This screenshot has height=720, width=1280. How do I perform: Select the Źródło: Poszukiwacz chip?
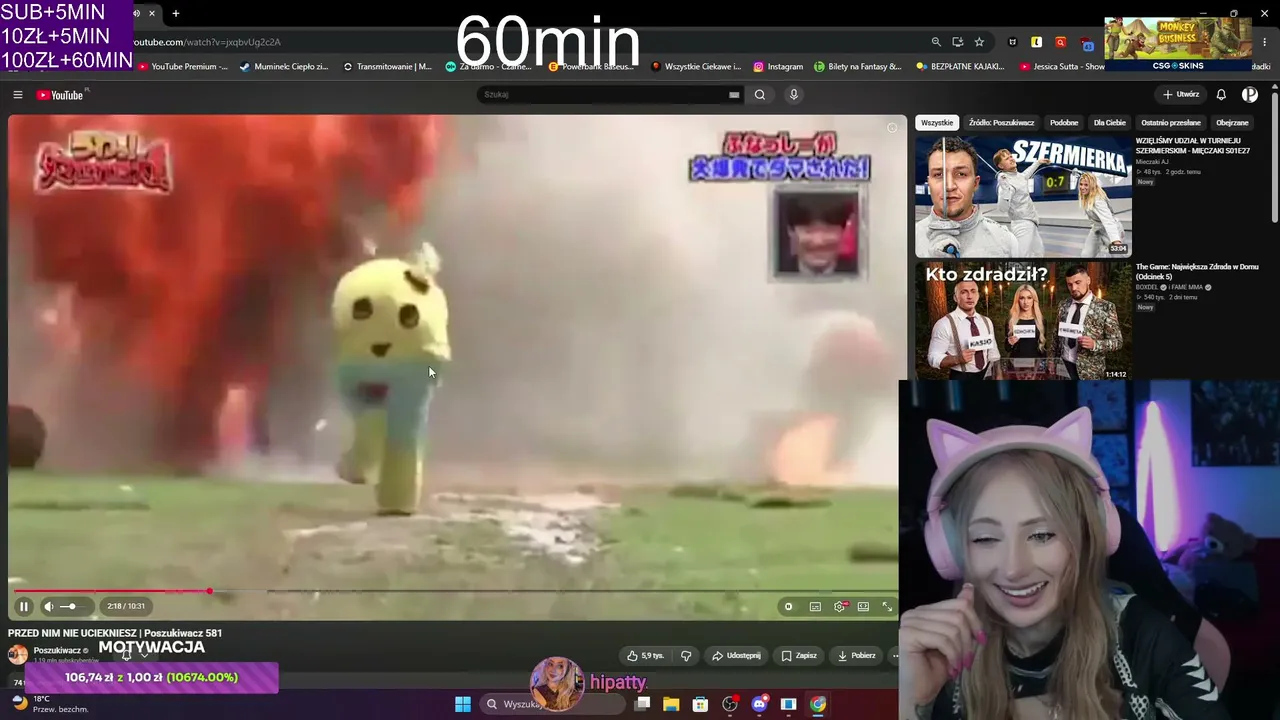click(1001, 123)
